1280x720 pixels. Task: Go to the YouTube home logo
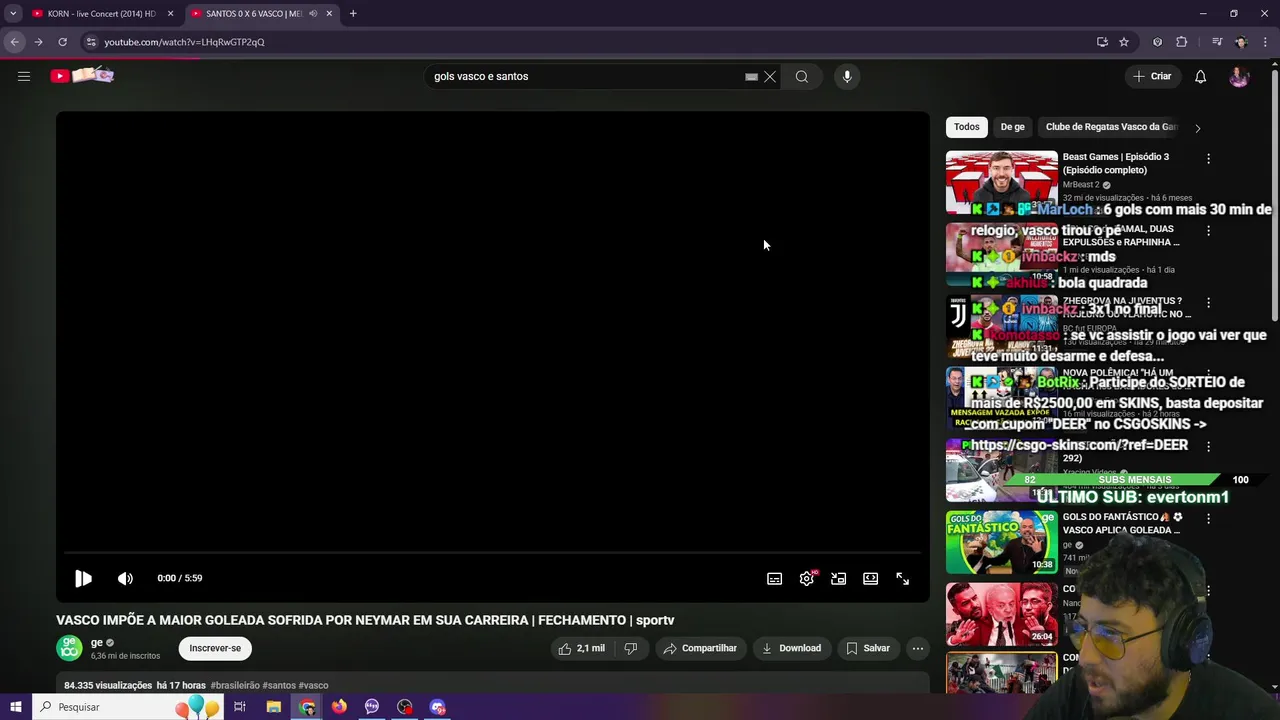(82, 76)
